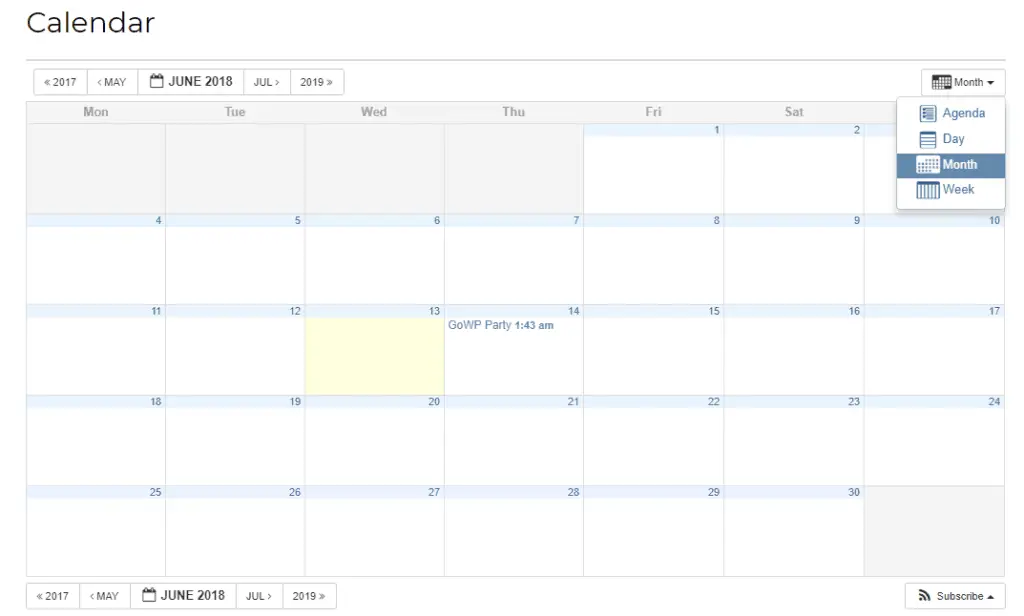Open day 16 in the calendar
This screenshot has width=1024, height=616.
click(854, 312)
